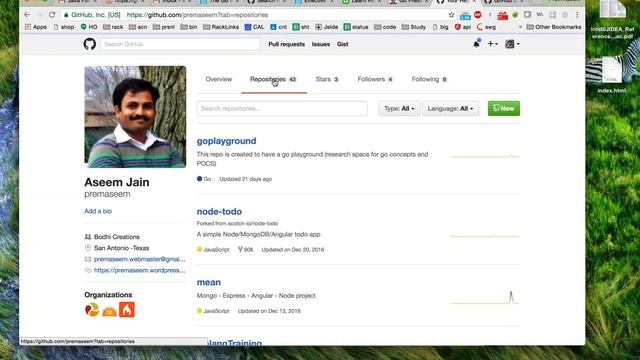Open the notifications bell
This screenshot has width=640, height=360.
(476, 44)
